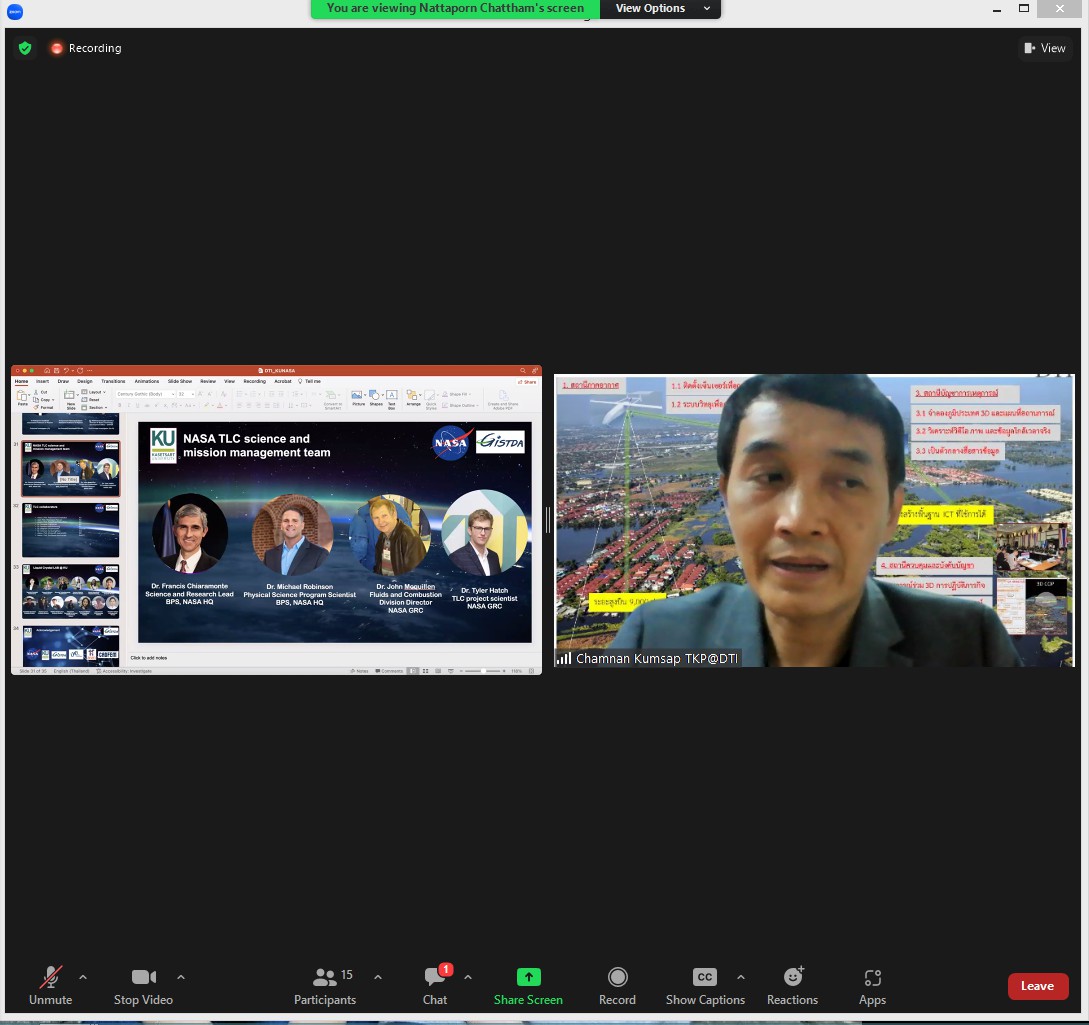
Task: Open video options arrow beside Stop Video
Action: (x=181, y=977)
